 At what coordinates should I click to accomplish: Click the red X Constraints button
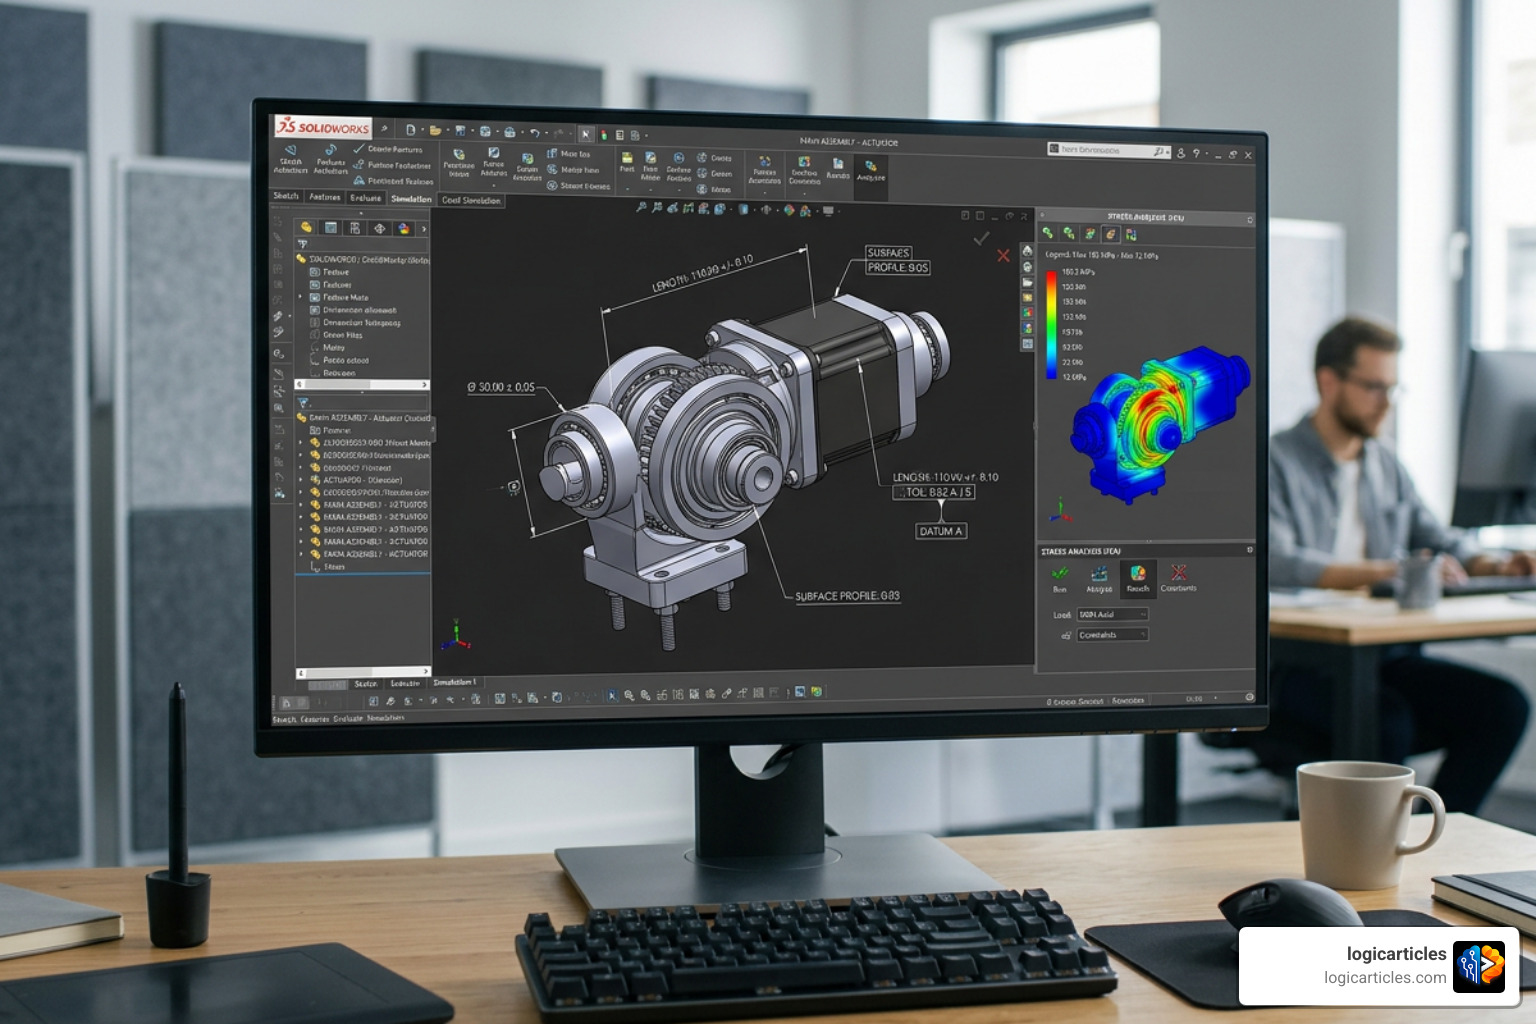click(x=1178, y=578)
